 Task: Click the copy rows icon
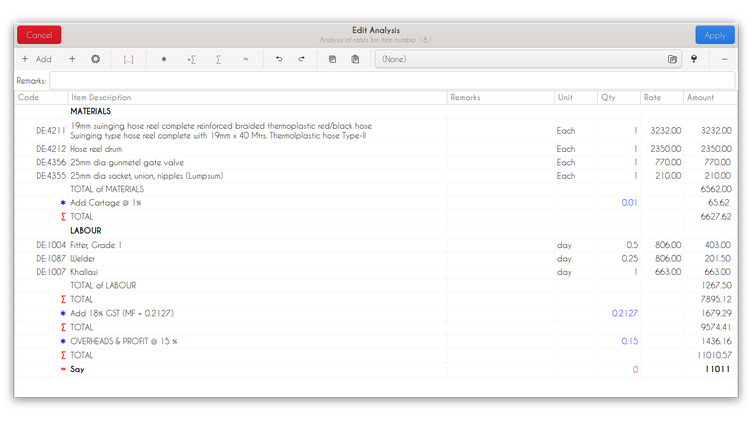click(333, 60)
